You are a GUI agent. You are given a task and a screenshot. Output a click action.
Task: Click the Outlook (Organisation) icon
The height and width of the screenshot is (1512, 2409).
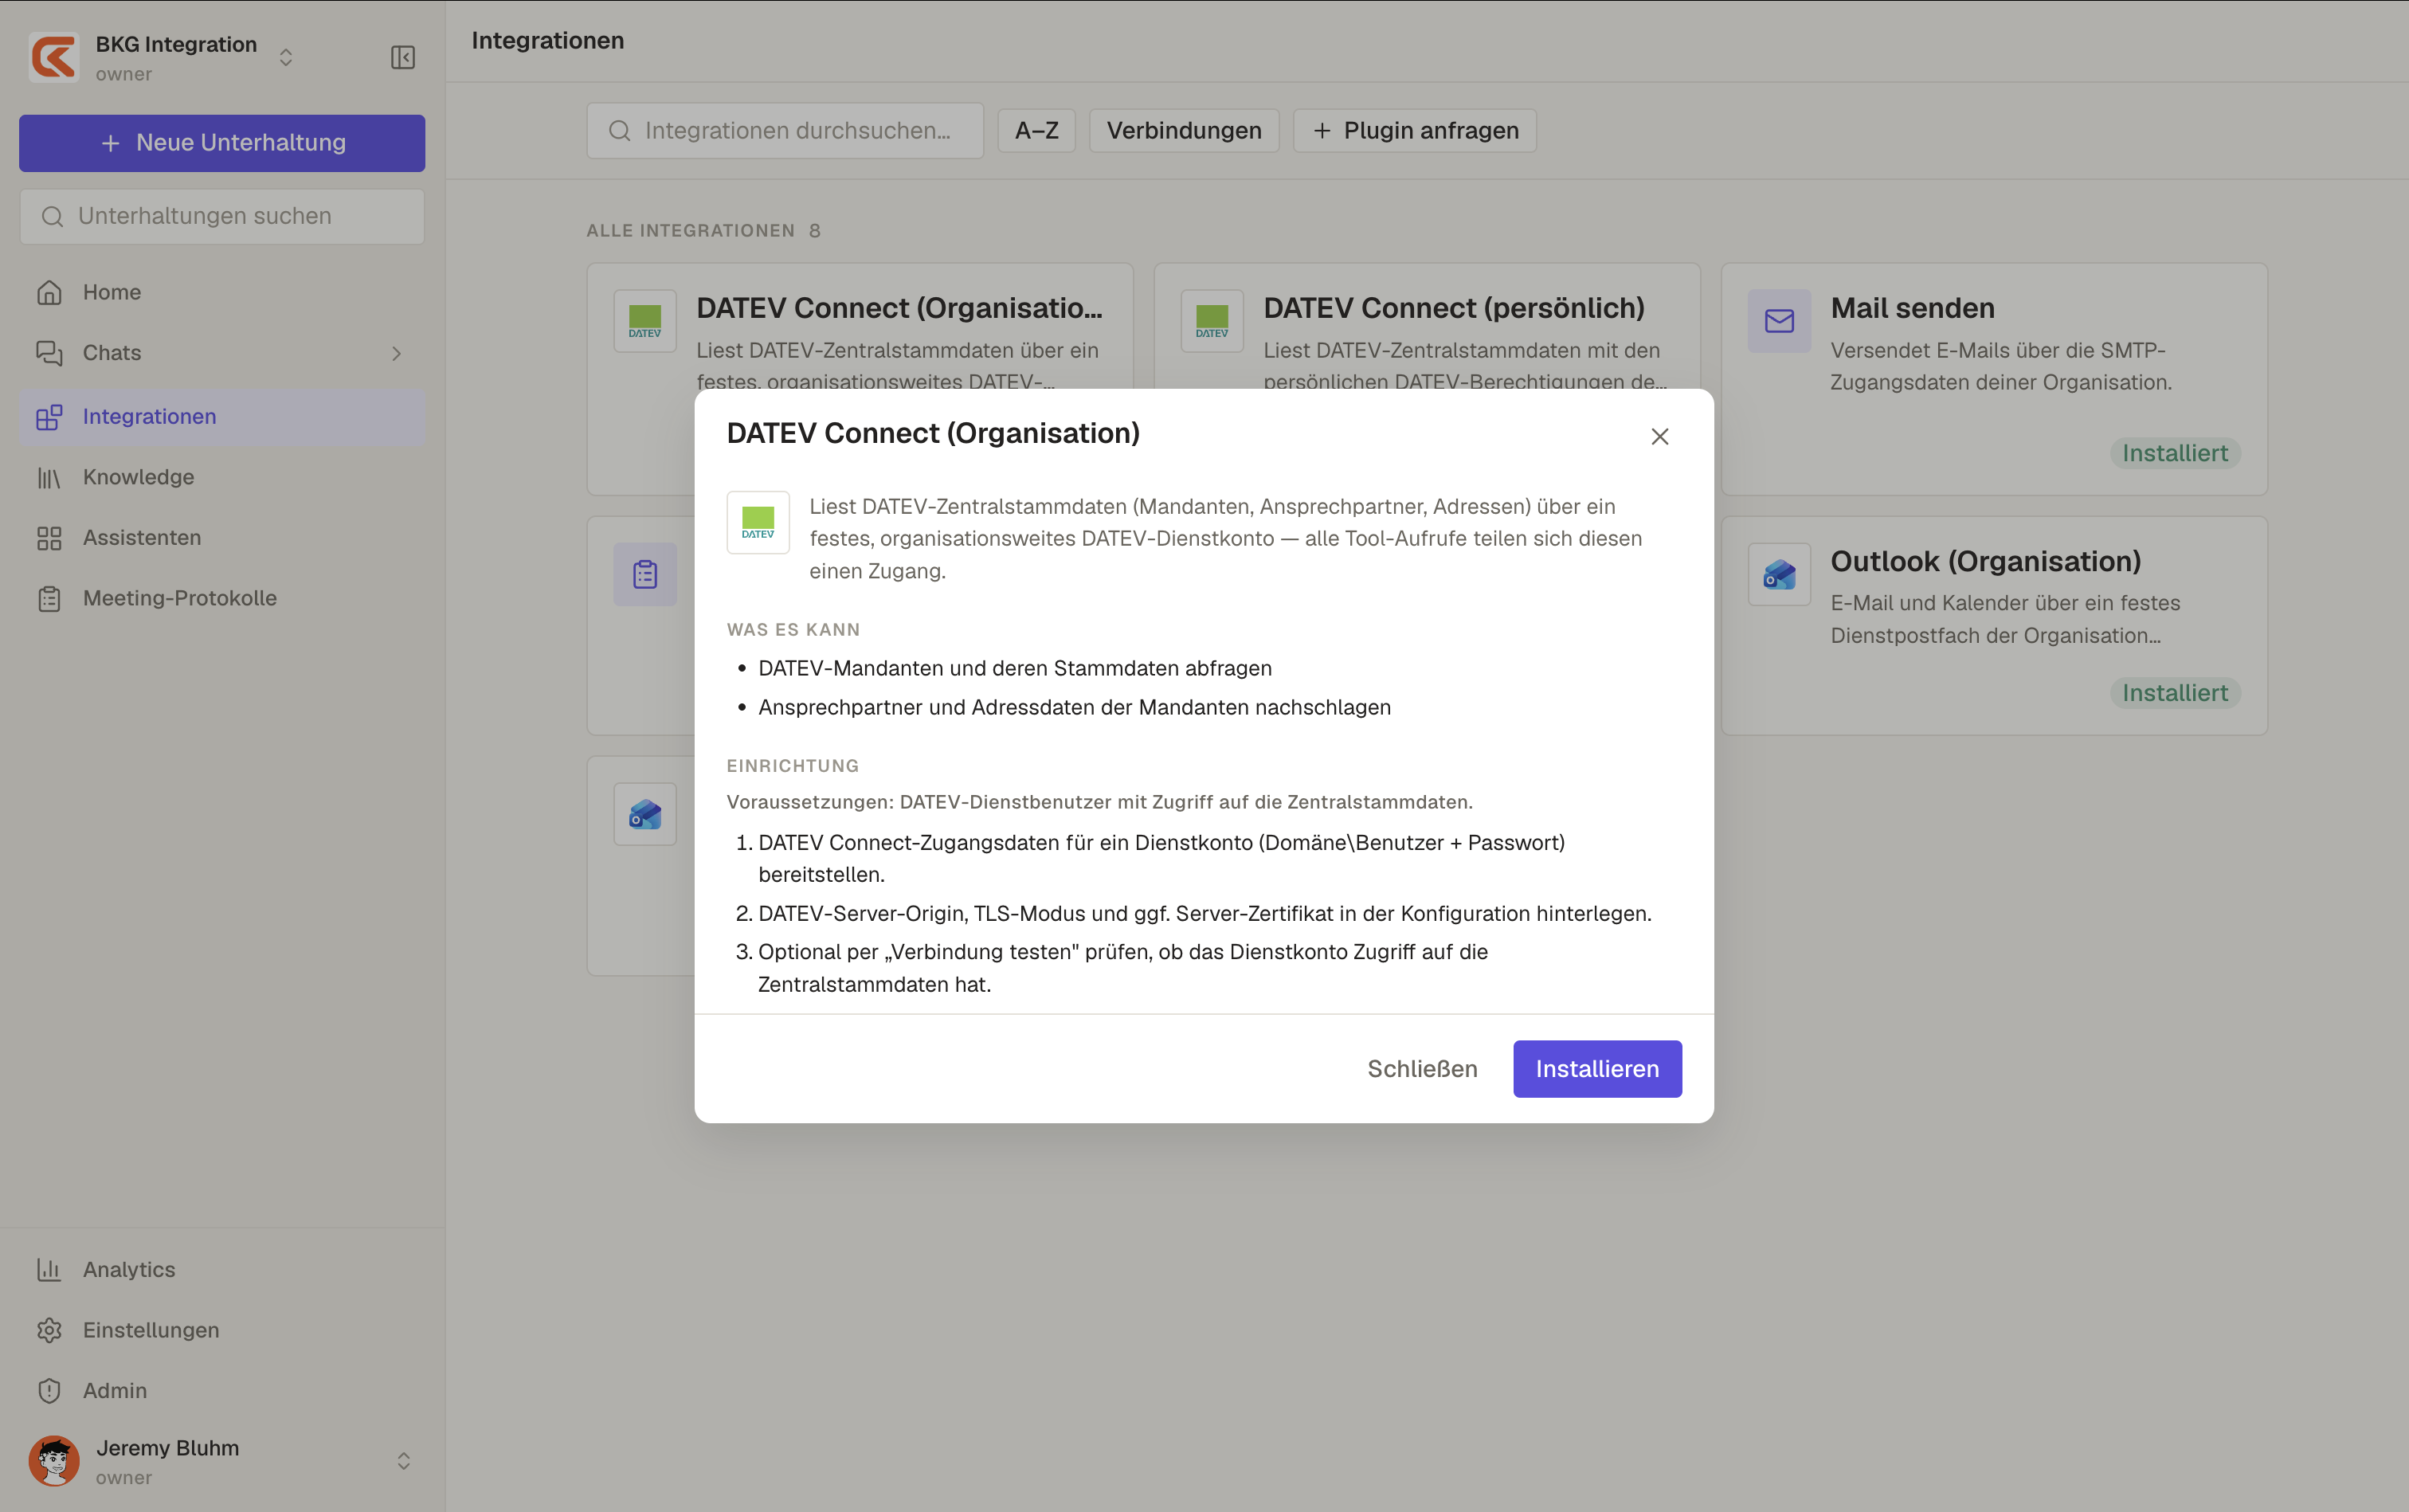click(x=1779, y=574)
